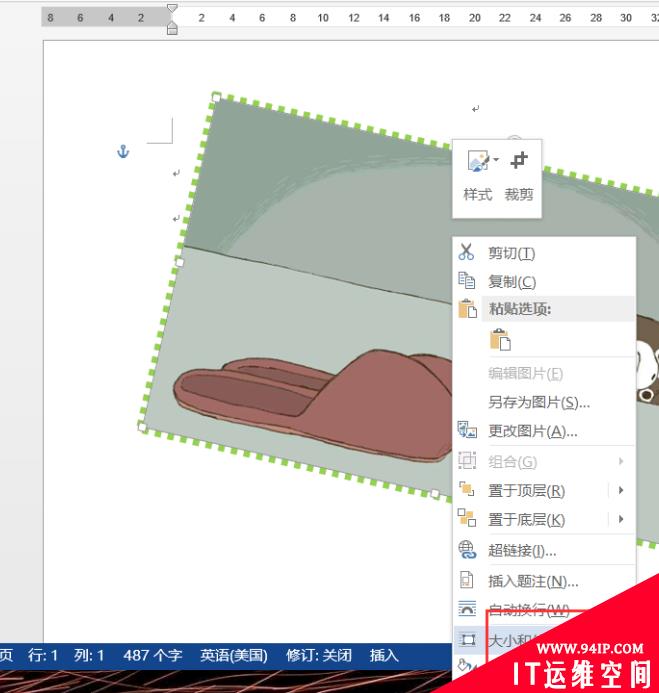Image resolution: width=659 pixels, height=693 pixels.
Task: Toggle 修订: 关闭 track changes status
Action: pyautogui.click(x=319, y=655)
